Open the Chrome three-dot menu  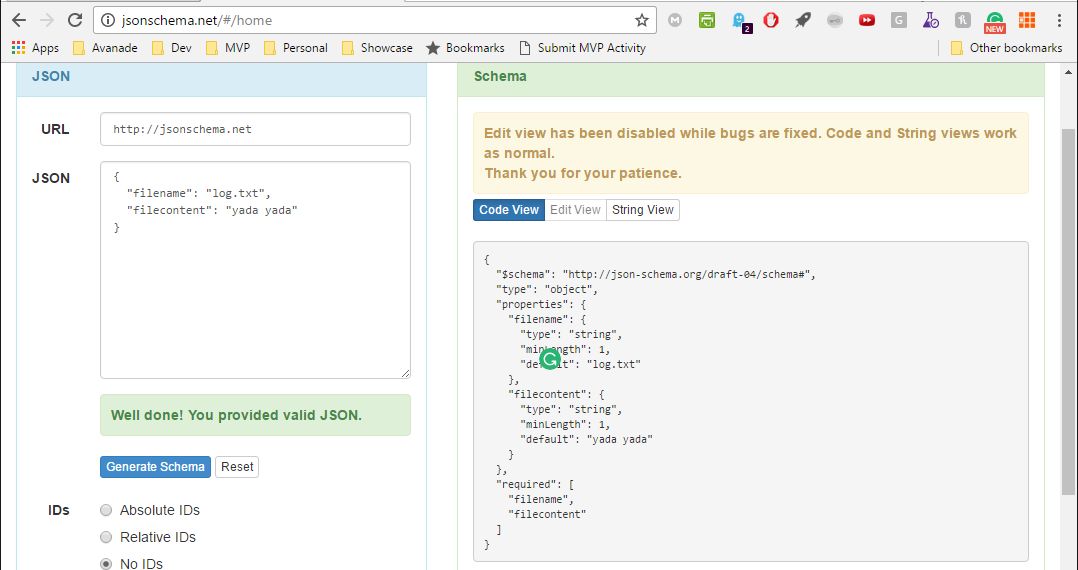[1059, 20]
